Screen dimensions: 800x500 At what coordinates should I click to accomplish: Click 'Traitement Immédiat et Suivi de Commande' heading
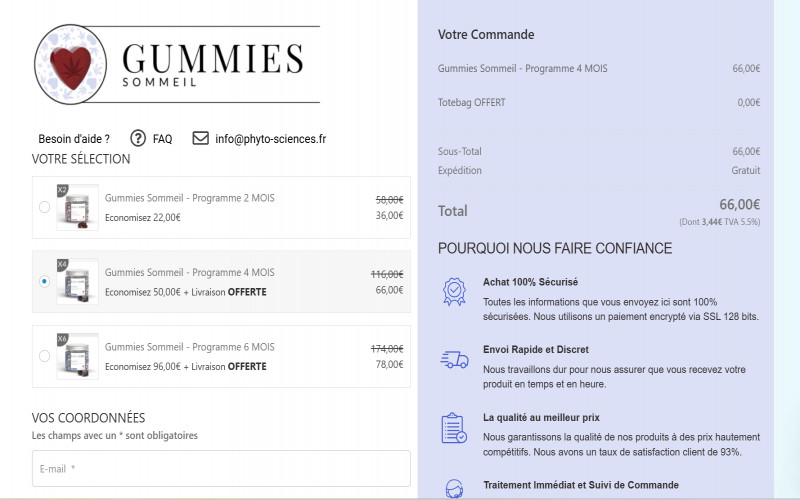click(581, 485)
